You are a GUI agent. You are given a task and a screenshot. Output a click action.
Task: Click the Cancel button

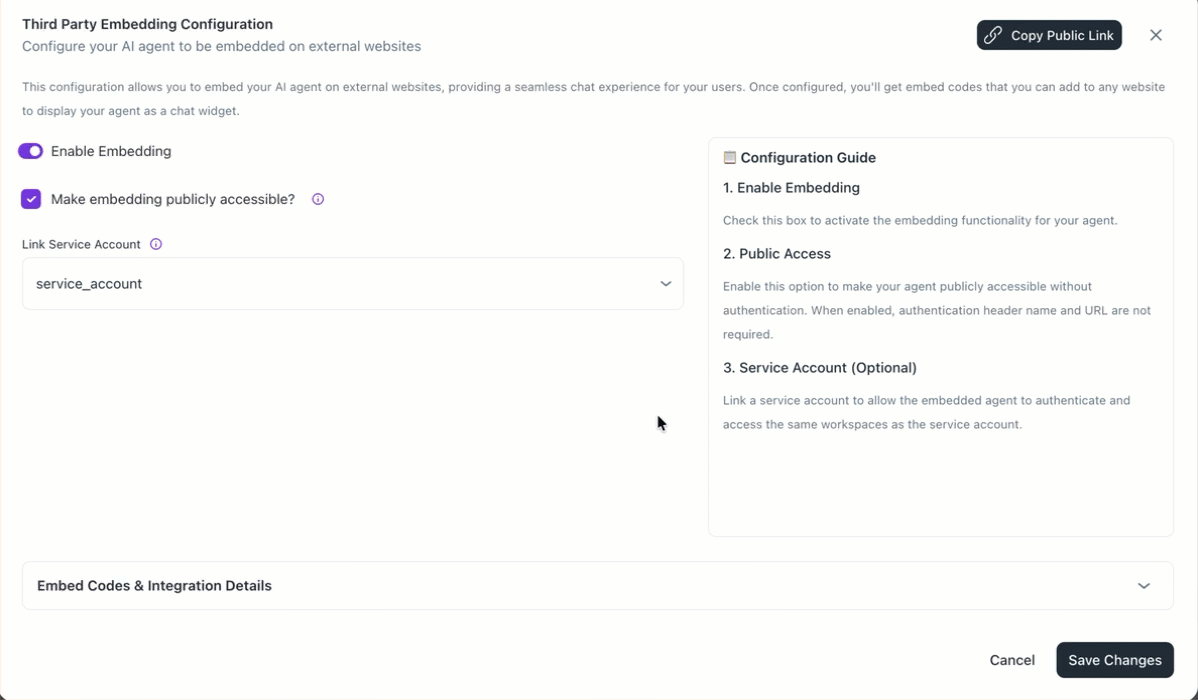click(x=1012, y=660)
